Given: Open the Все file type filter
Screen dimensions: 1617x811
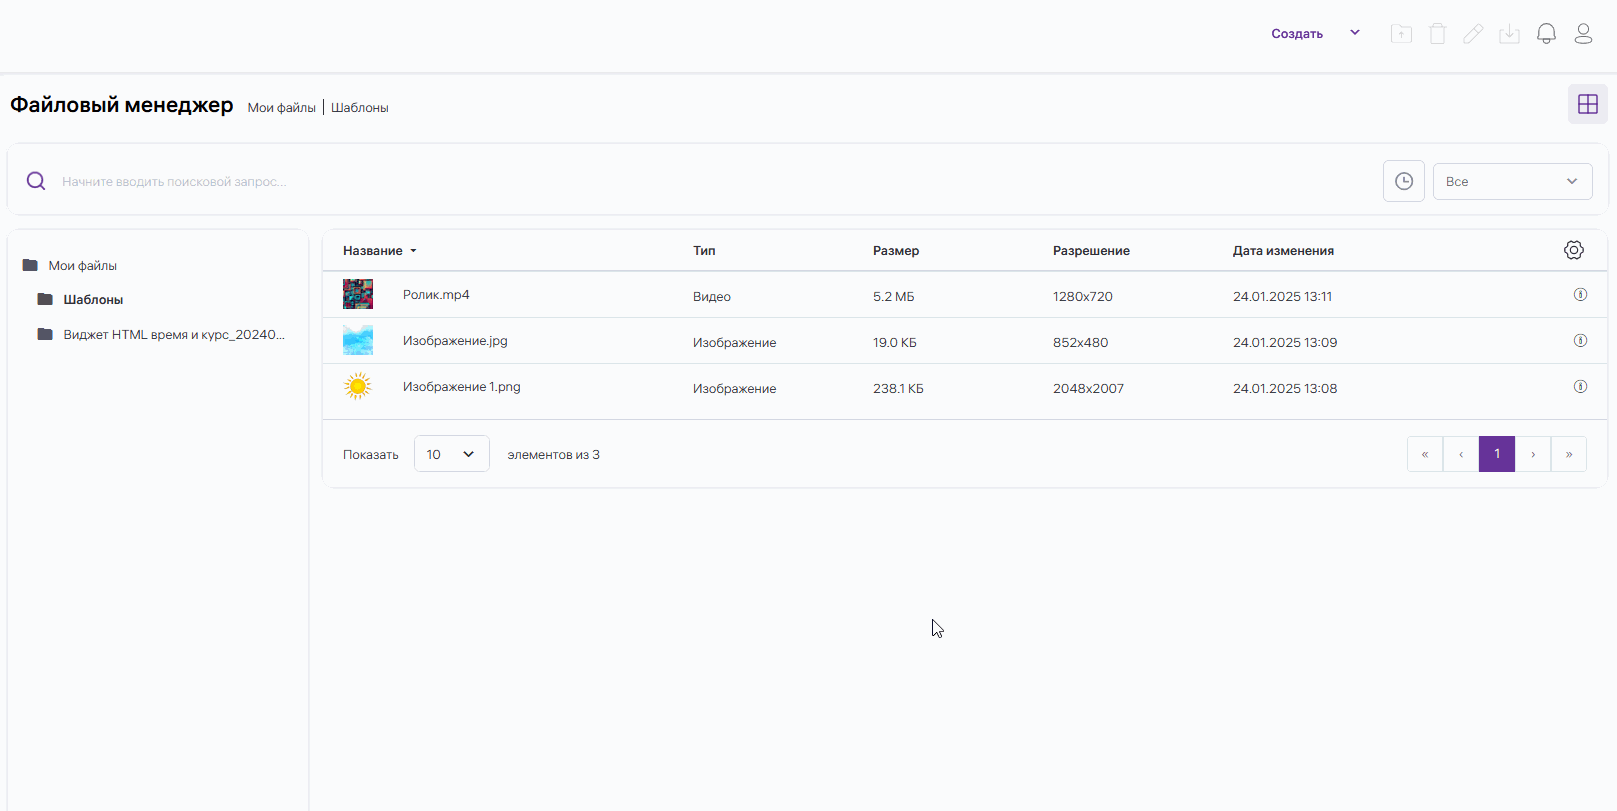Looking at the screenshot, I should 1511,181.
